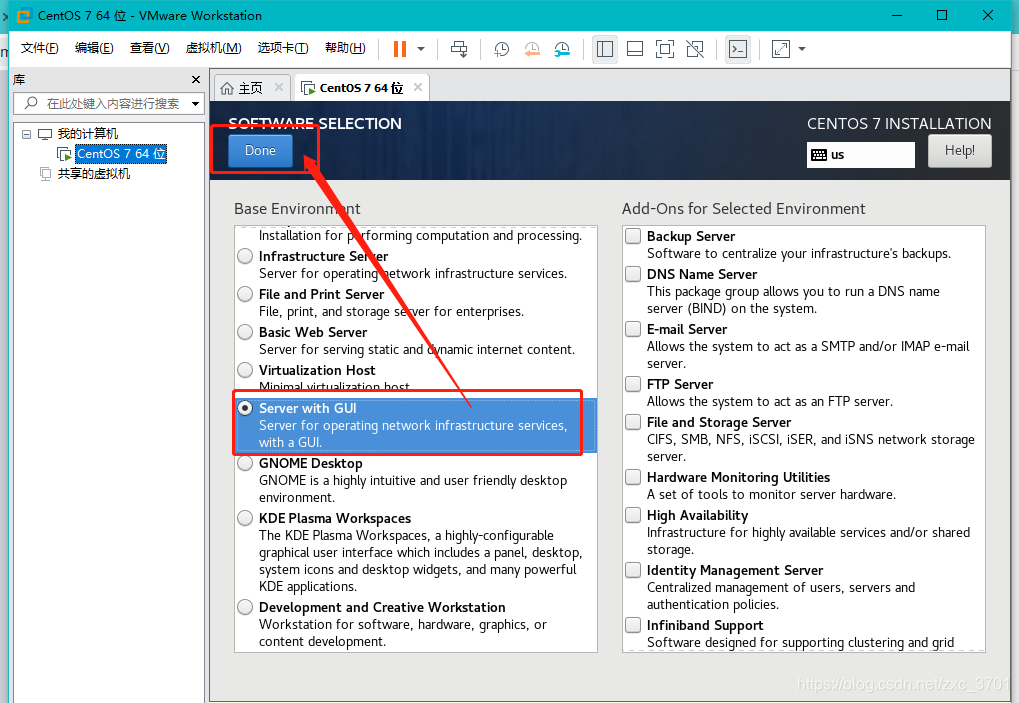Select Server with GUI radio button
This screenshot has height=703, width=1019.
245,408
